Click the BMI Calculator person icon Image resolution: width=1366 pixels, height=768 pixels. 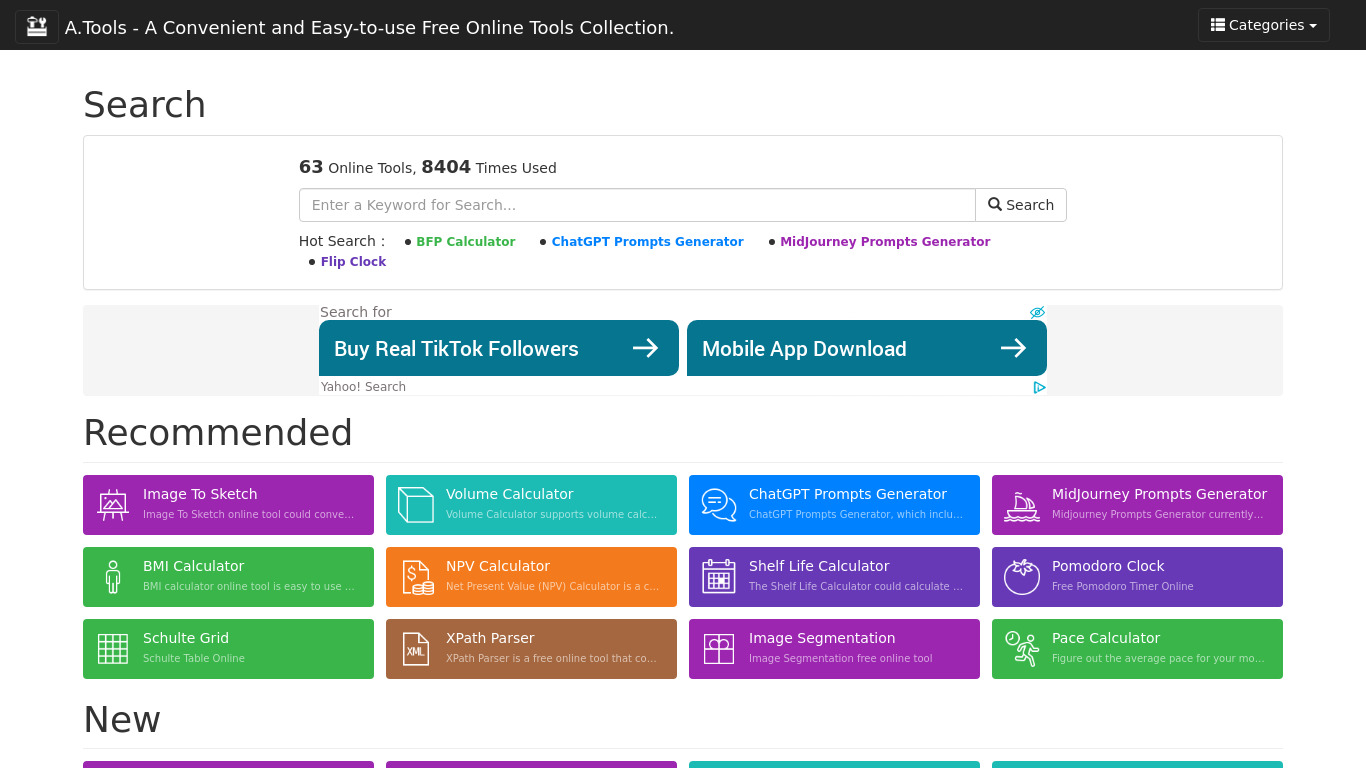(113, 577)
